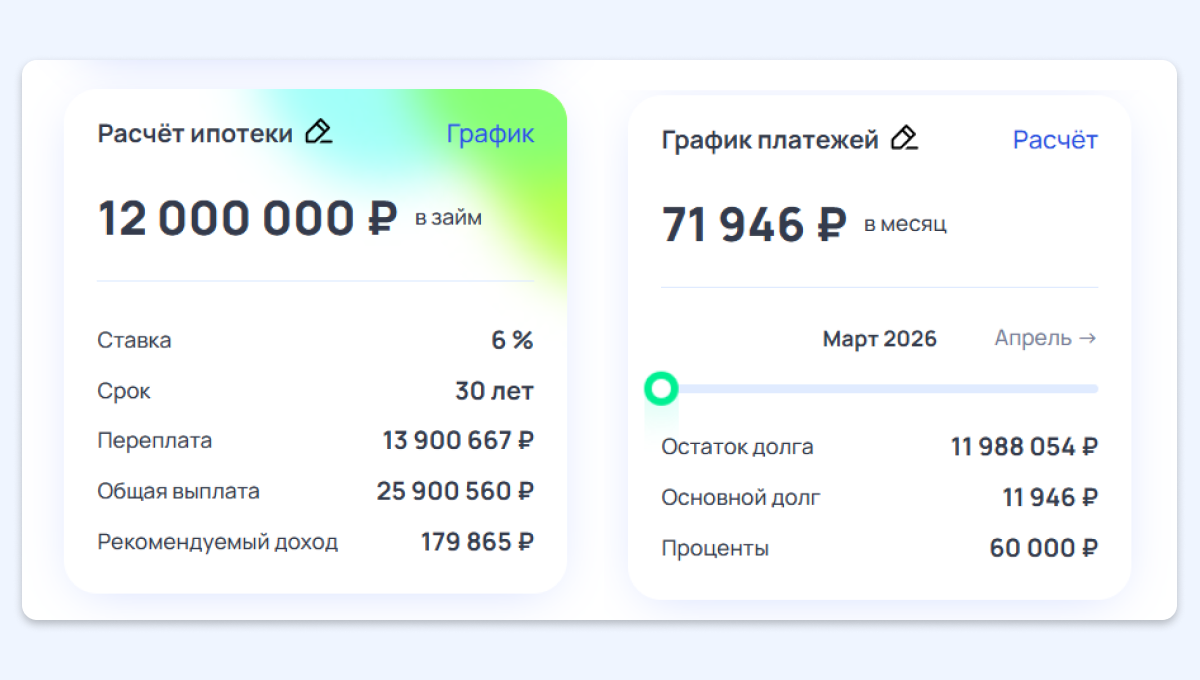Click the edit pencil icon beside Расчёт ипотеки
This screenshot has height=680, width=1200.
(x=319, y=132)
